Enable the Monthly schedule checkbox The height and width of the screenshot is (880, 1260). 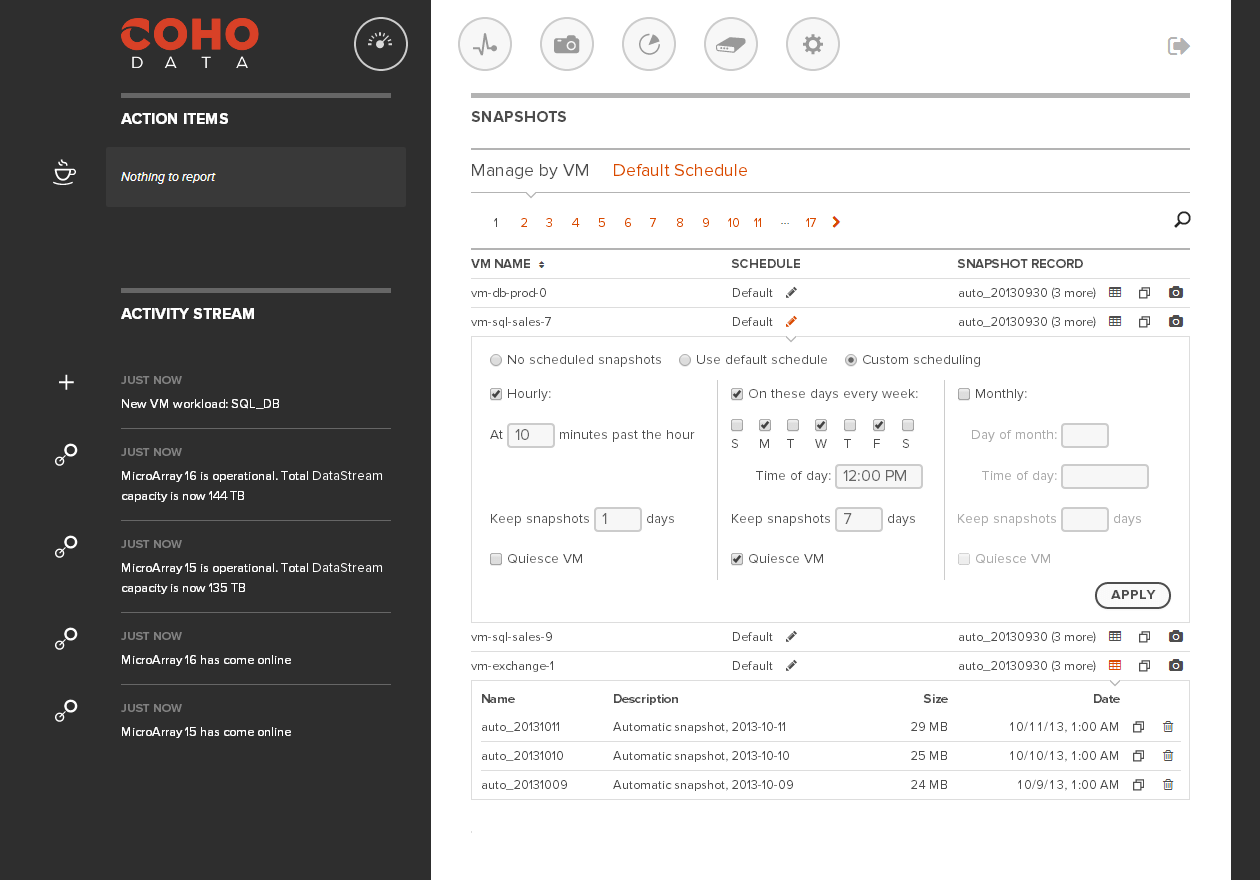coord(964,394)
